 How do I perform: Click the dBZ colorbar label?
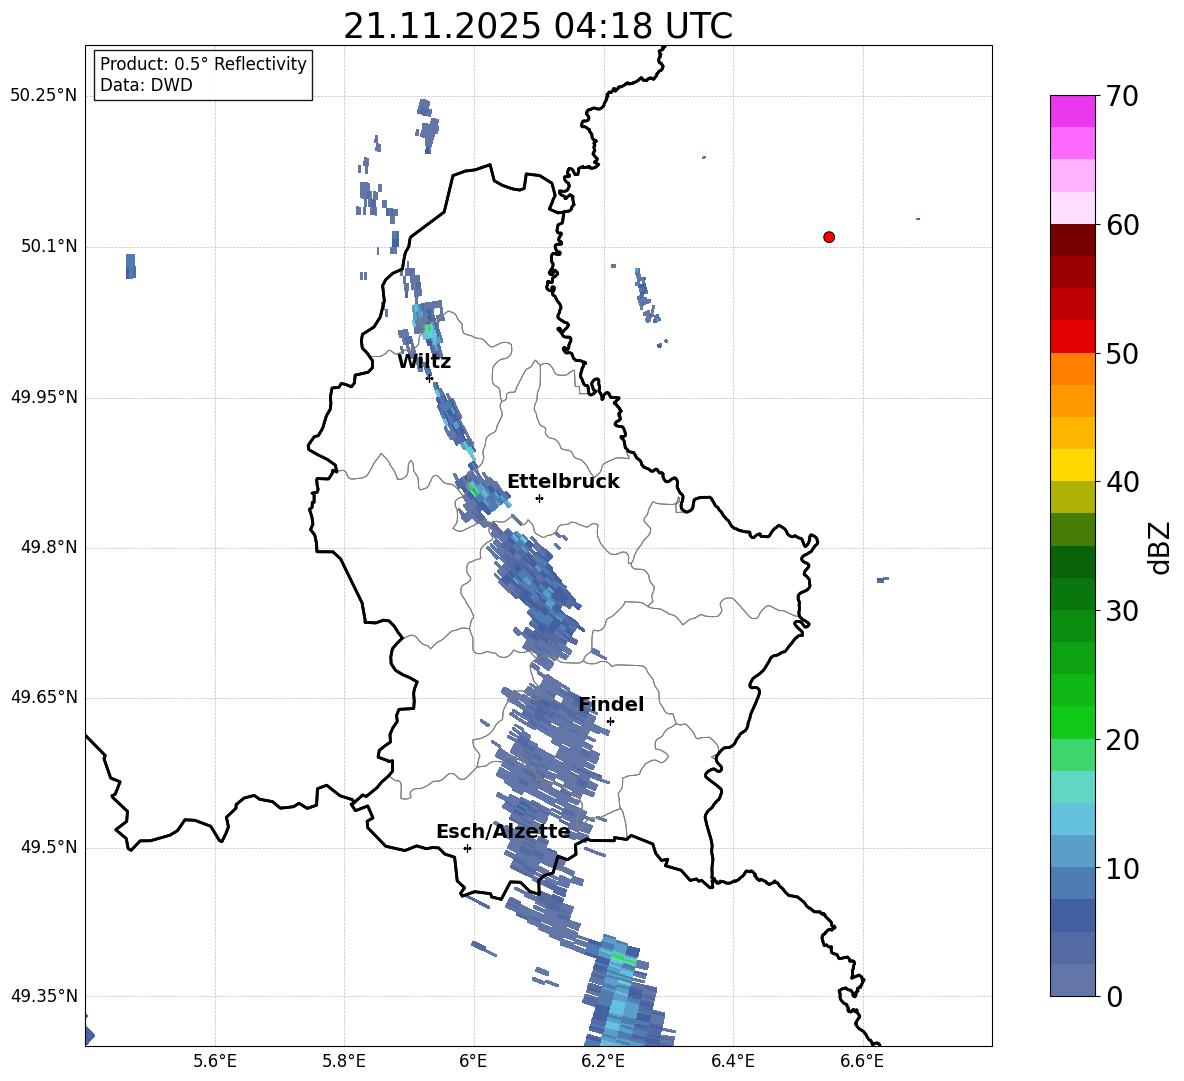tap(1161, 548)
